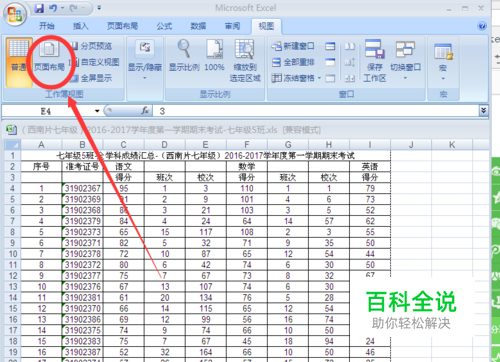Click the select-all corner of the sheet

coord(13,145)
